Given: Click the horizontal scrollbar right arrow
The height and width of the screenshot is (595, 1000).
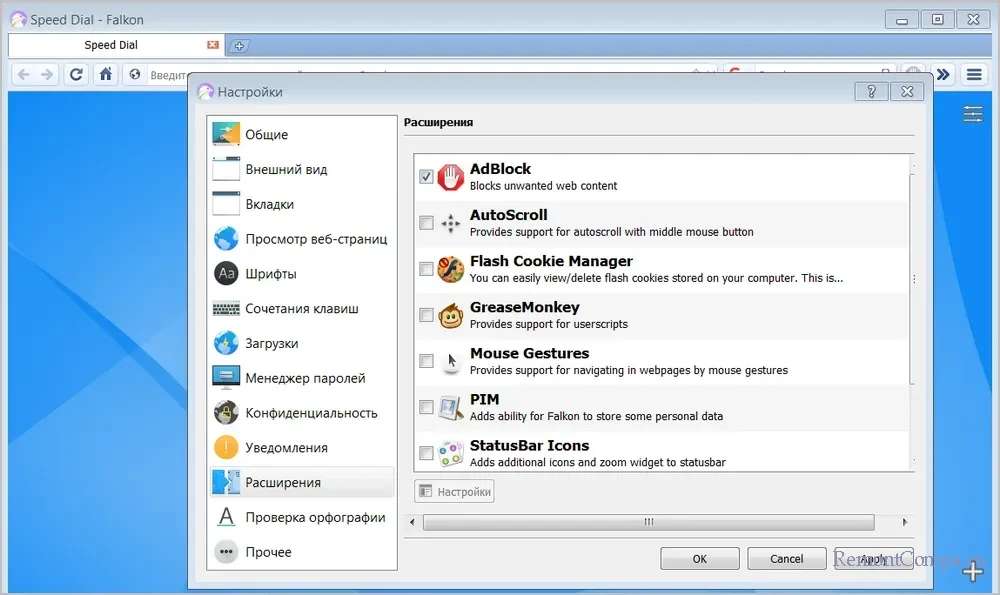Looking at the screenshot, I should (905, 522).
